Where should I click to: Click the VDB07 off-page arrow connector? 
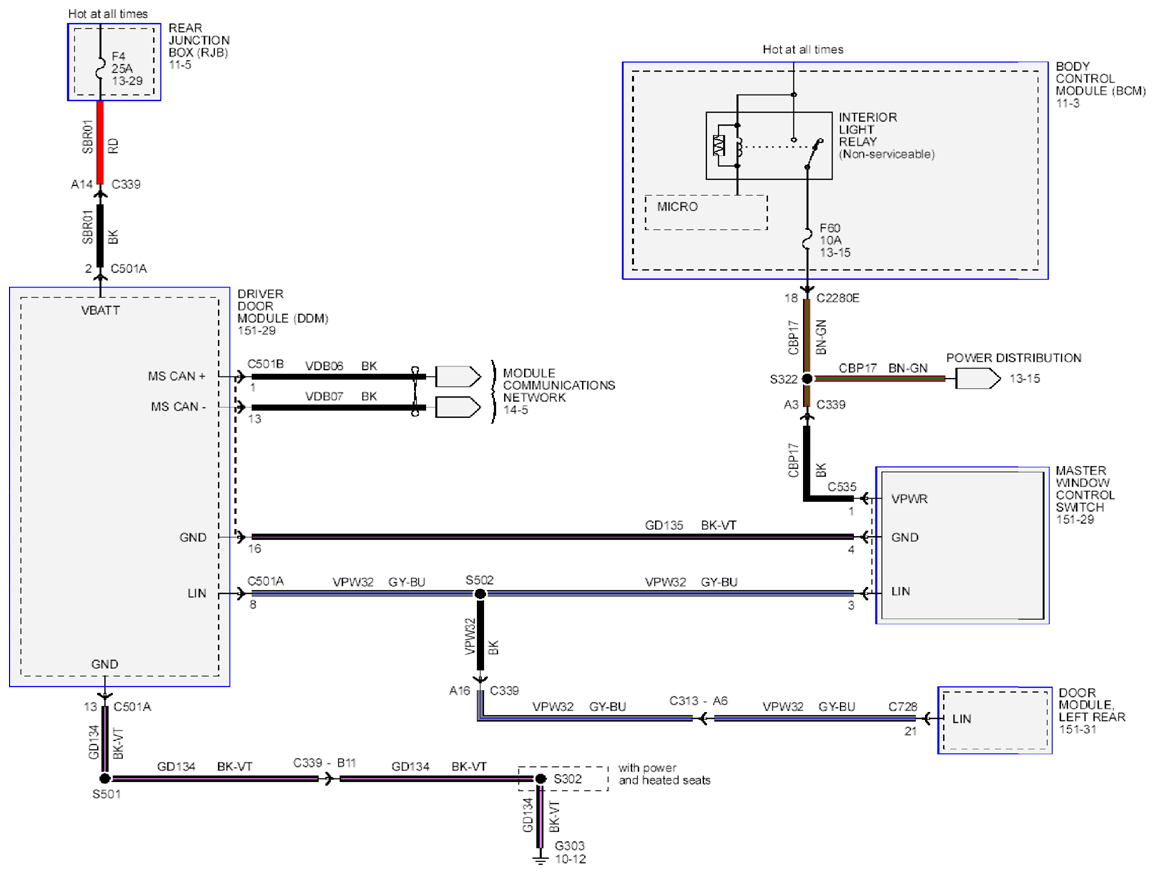point(457,407)
